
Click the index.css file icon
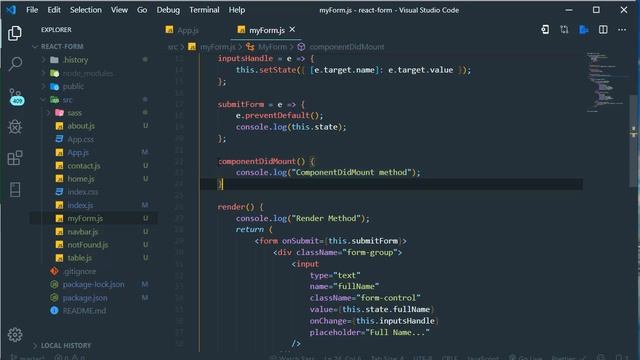pos(59,192)
